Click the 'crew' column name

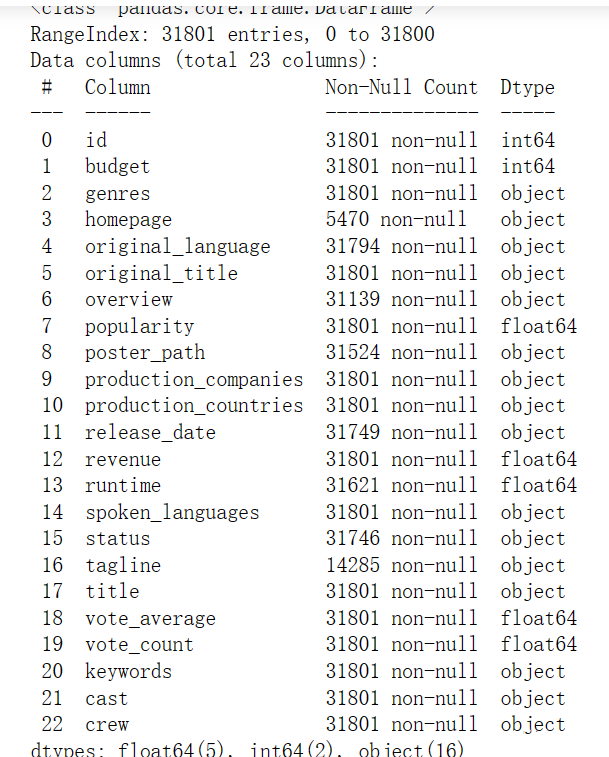pyautogui.click(x=107, y=725)
